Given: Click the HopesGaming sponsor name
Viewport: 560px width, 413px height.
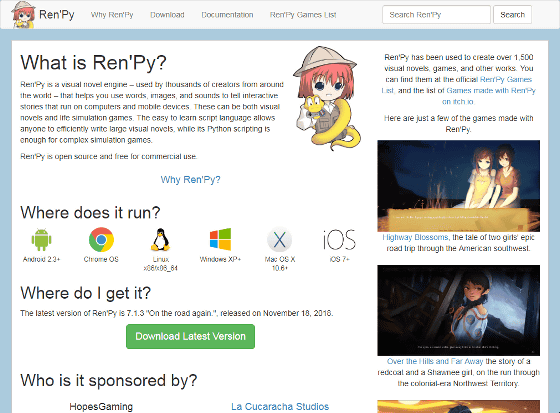Looking at the screenshot, I should [x=101, y=407].
